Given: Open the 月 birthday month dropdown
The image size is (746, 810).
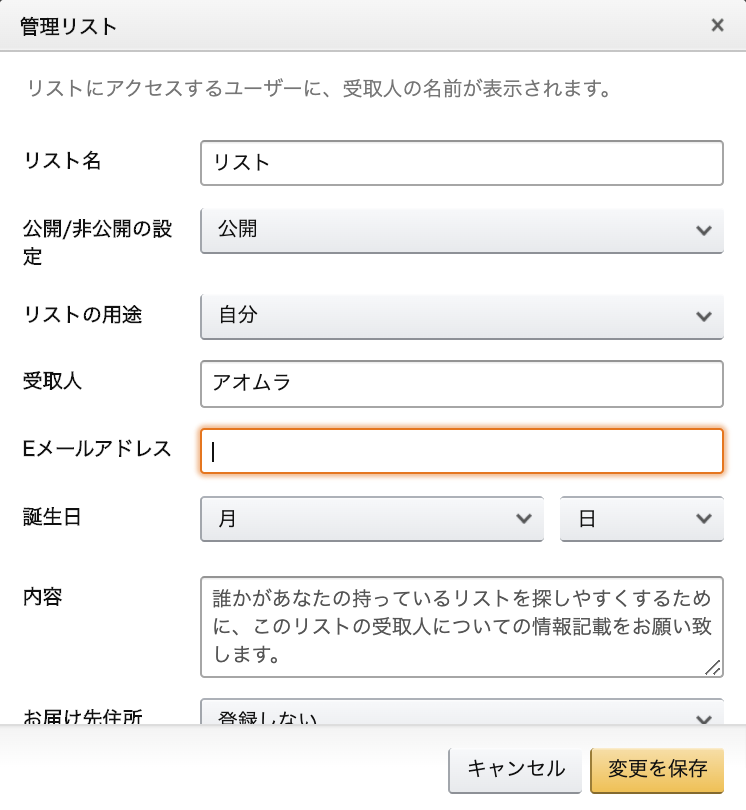Looking at the screenshot, I should click(x=371, y=518).
